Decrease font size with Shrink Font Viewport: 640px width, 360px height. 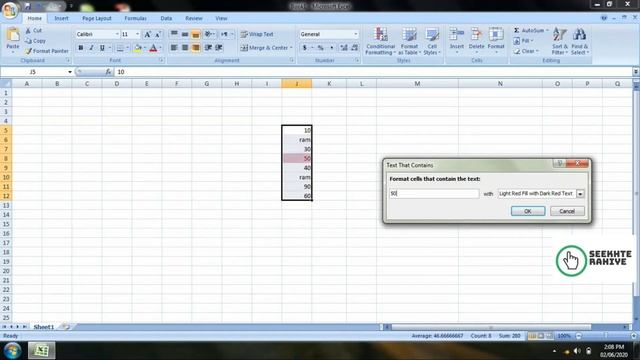pos(158,34)
